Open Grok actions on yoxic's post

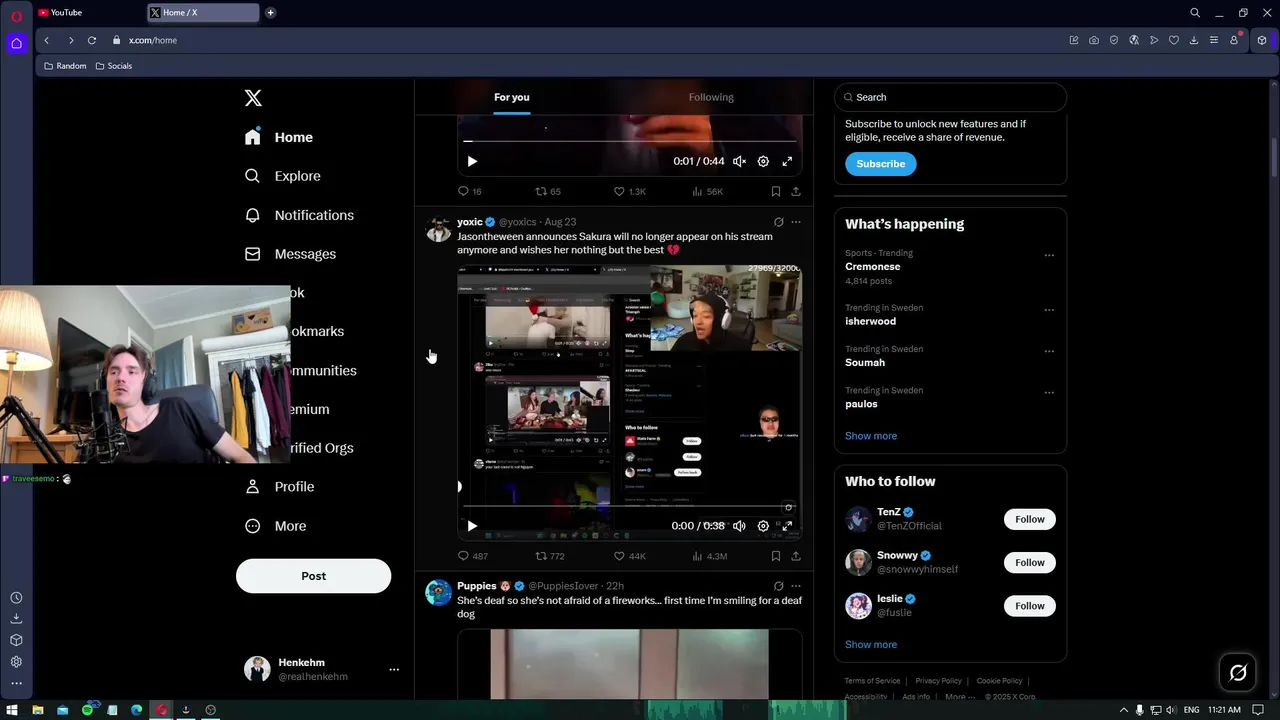point(778,222)
